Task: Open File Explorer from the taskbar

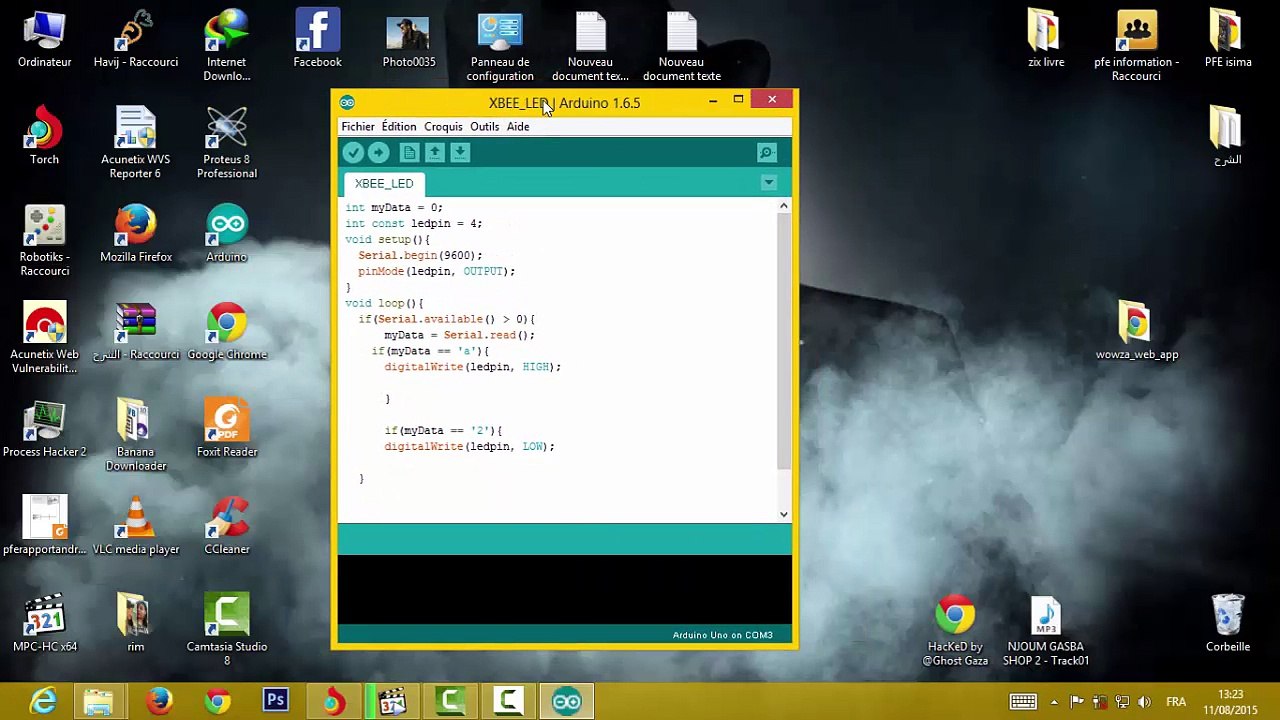Action: coord(98,702)
